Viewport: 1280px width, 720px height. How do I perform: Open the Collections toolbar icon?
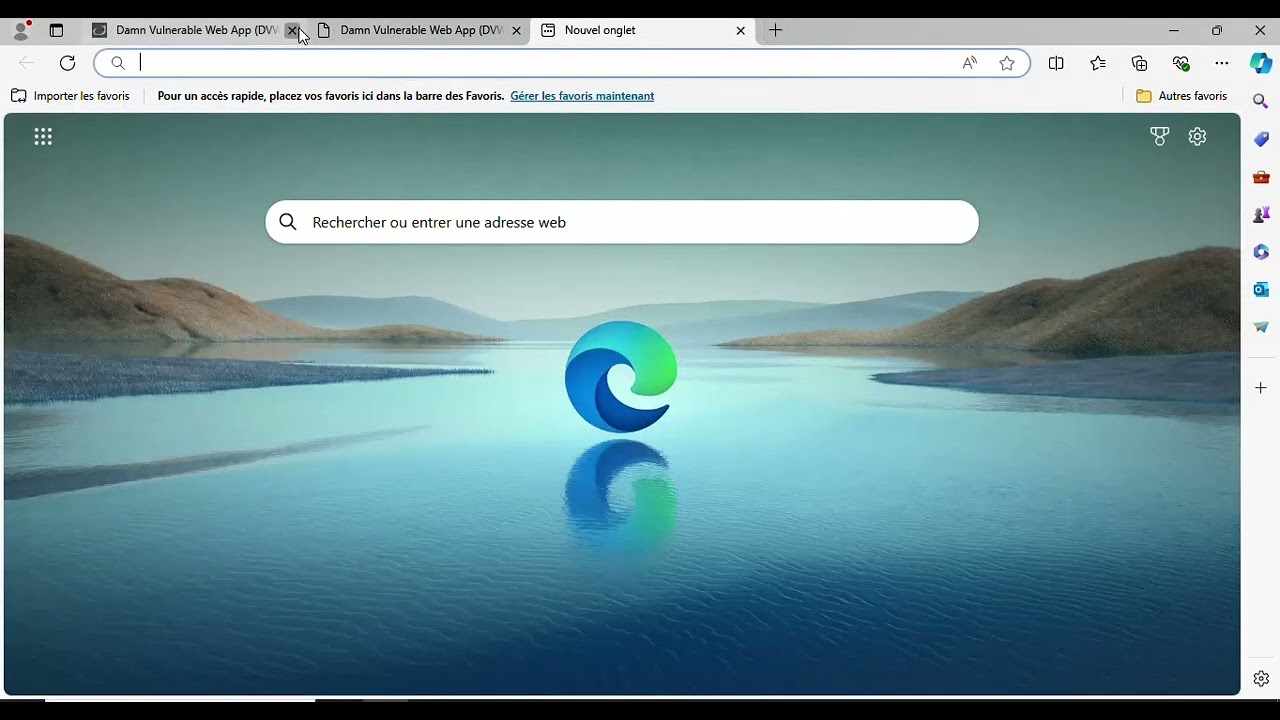pyautogui.click(x=1140, y=63)
